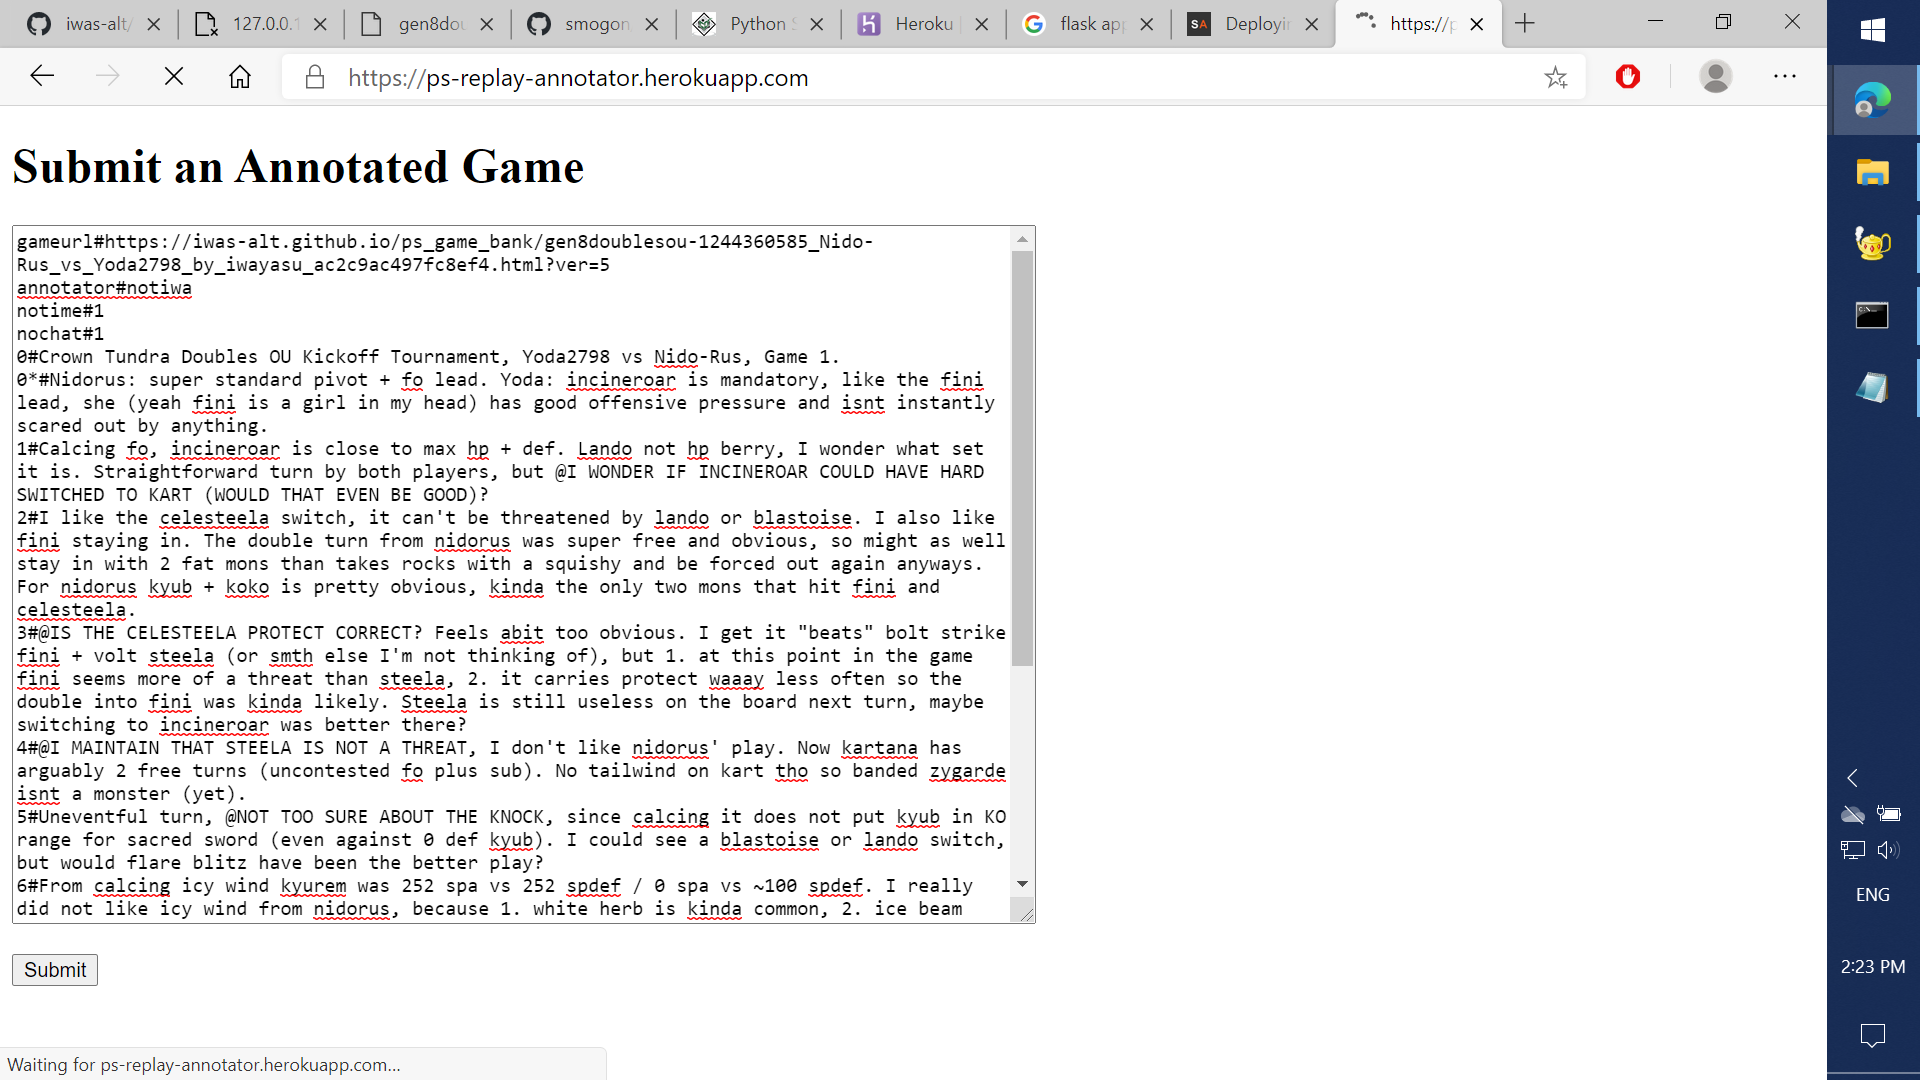Open a new browser tab
The image size is (1920, 1080).
[x=1524, y=23]
